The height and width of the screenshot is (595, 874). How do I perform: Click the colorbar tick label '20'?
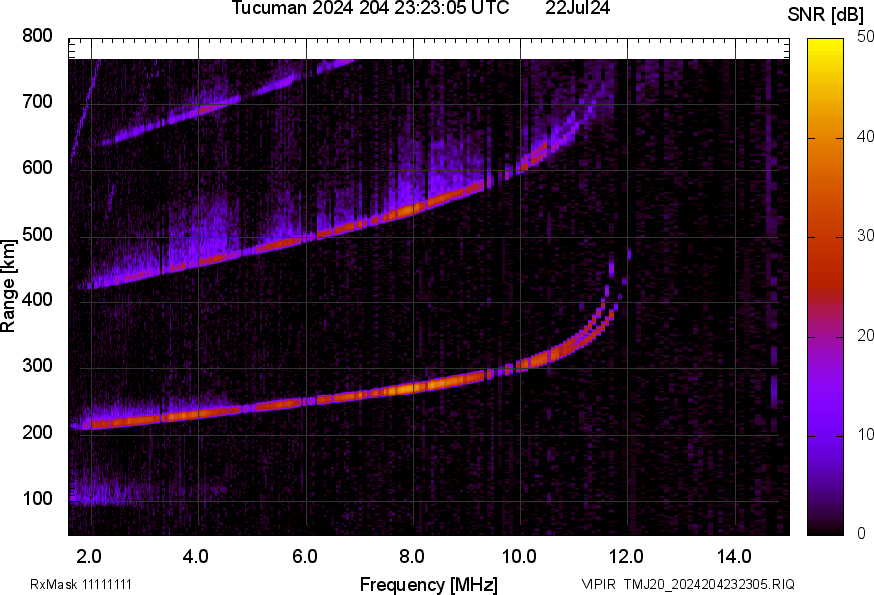pyautogui.click(x=865, y=335)
